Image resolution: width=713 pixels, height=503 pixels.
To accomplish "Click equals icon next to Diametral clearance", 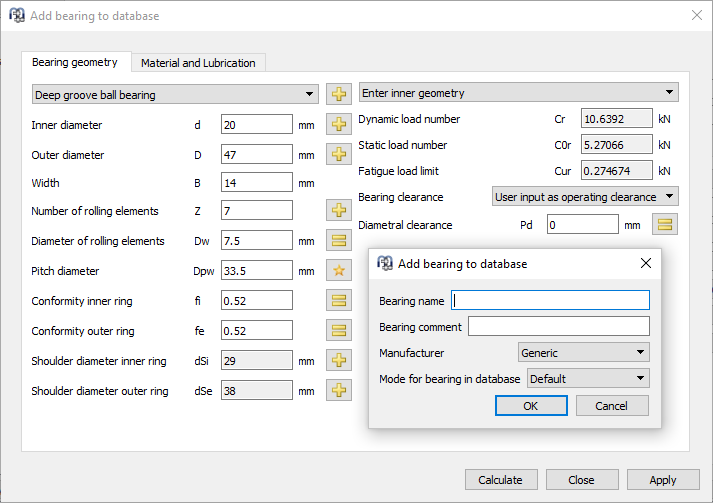I will pyautogui.click(x=665, y=225).
